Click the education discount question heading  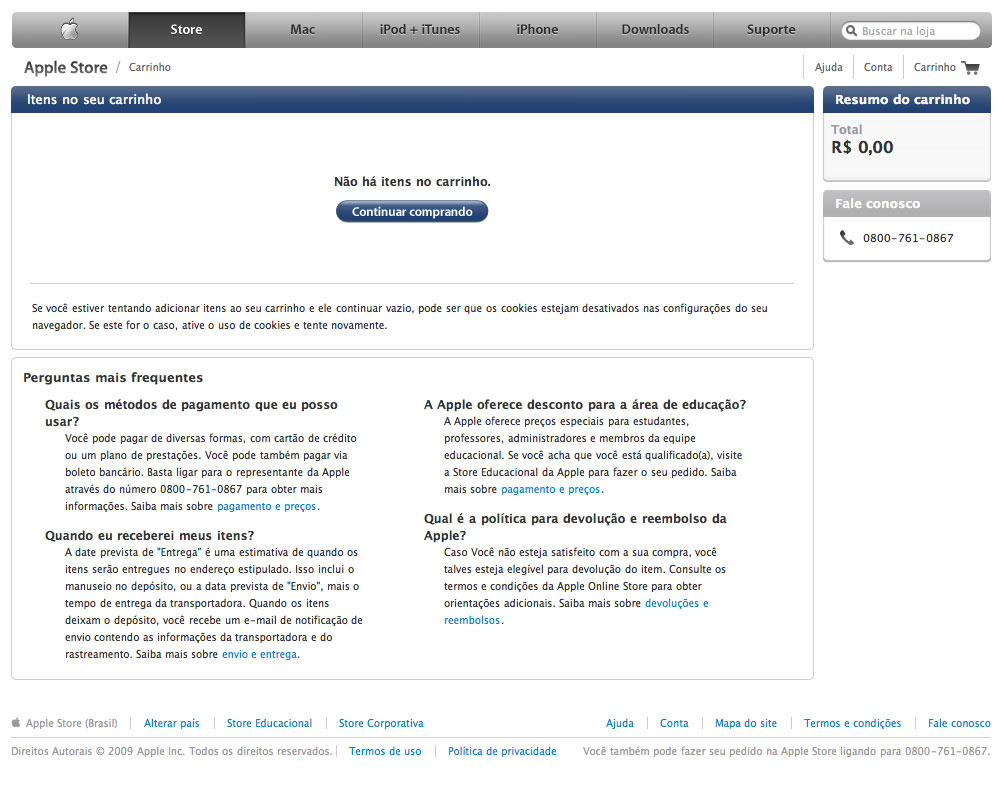click(585, 405)
